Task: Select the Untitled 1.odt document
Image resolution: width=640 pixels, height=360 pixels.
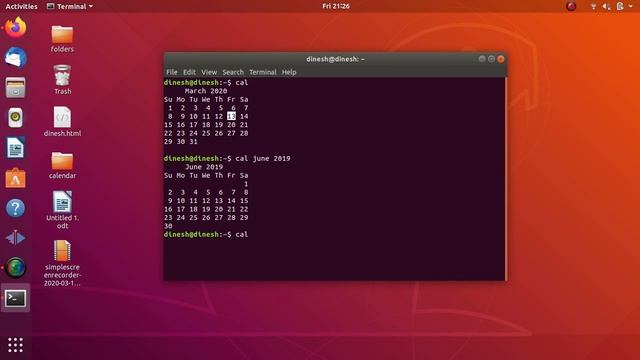Action: click(62, 210)
